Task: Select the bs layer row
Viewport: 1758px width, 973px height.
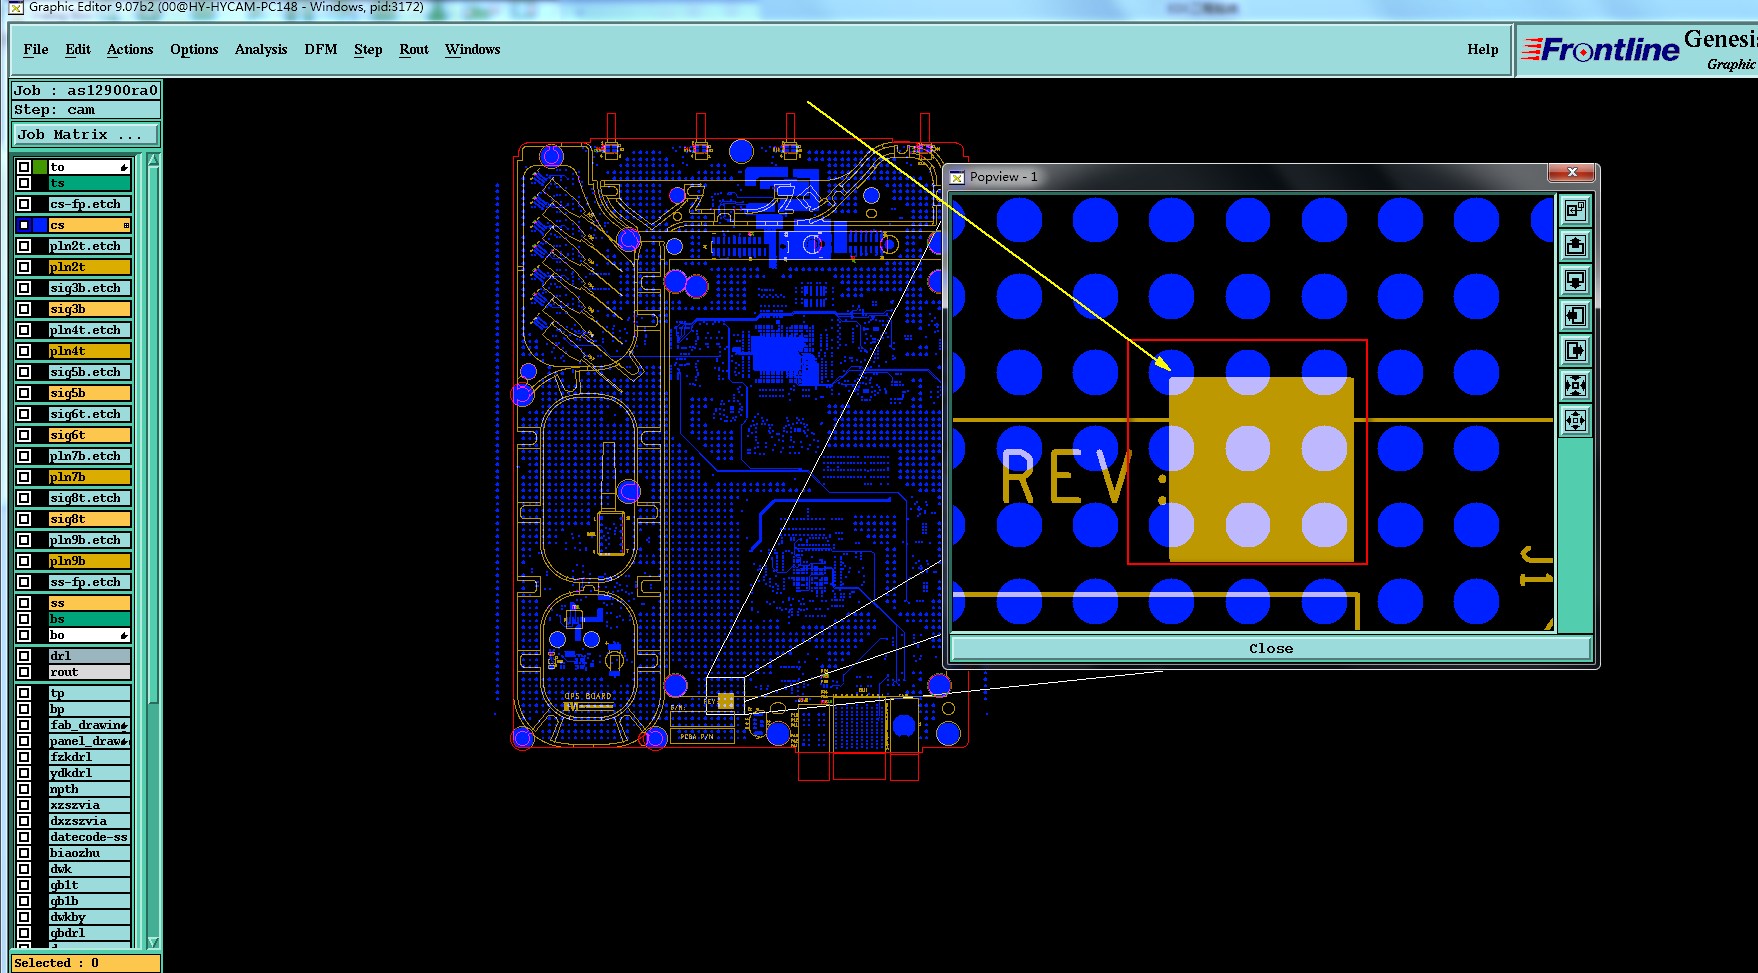Action: (x=90, y=619)
